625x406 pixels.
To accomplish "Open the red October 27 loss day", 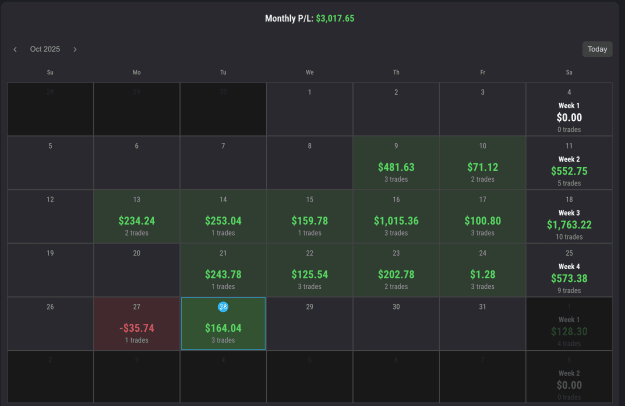I will (x=136, y=324).
